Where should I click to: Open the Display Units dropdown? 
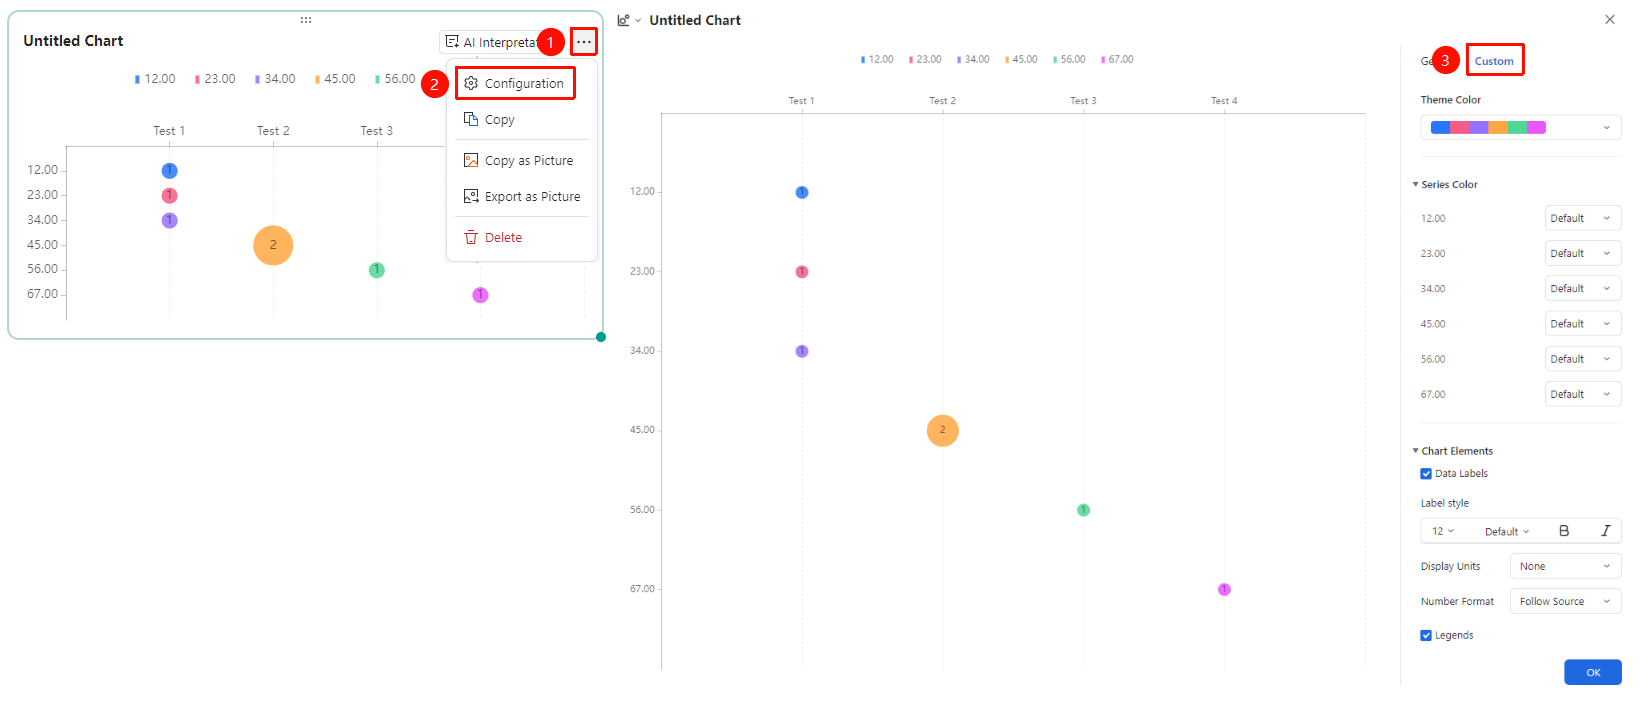[x=1565, y=566]
